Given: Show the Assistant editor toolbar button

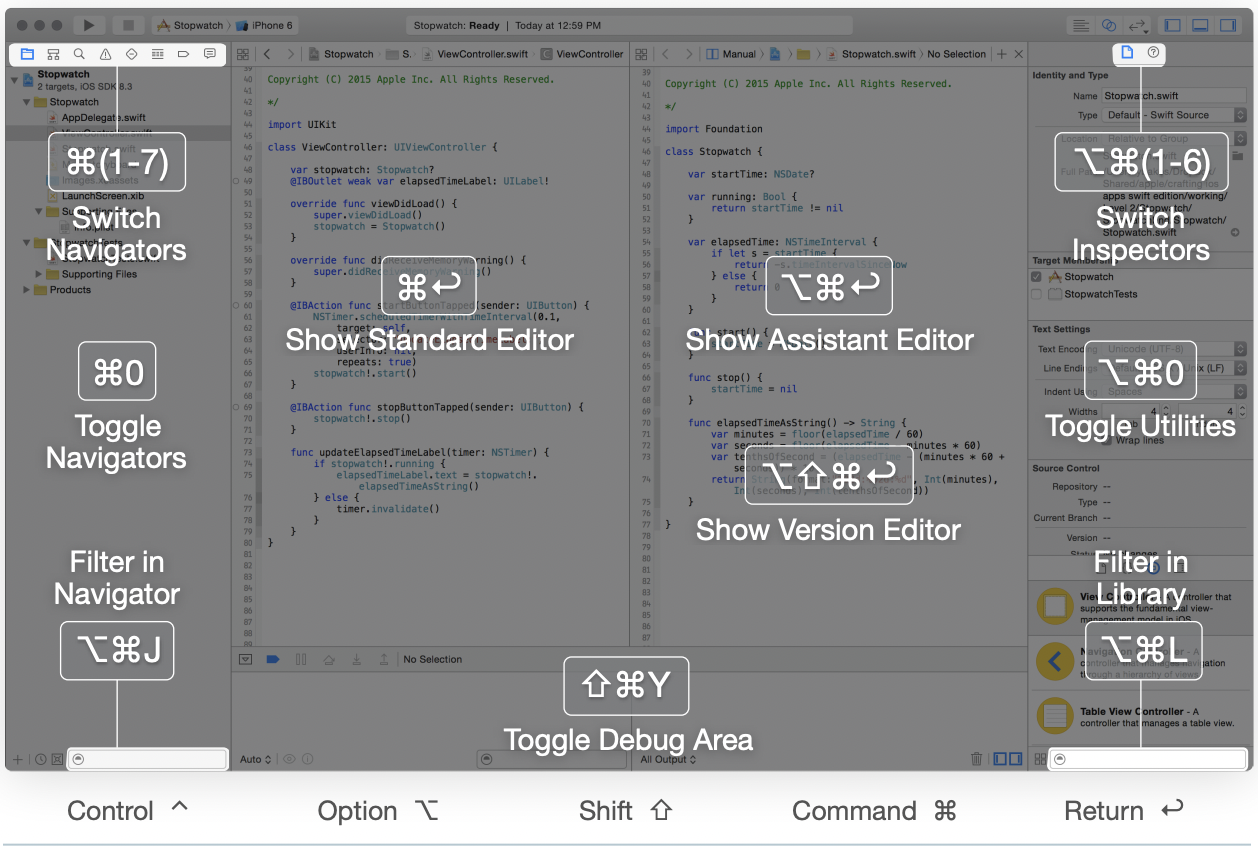Looking at the screenshot, I should click(1109, 25).
